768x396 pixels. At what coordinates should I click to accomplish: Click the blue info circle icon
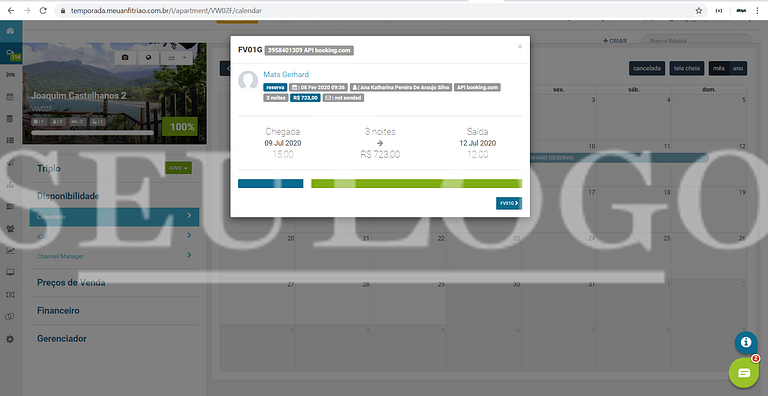click(x=746, y=342)
